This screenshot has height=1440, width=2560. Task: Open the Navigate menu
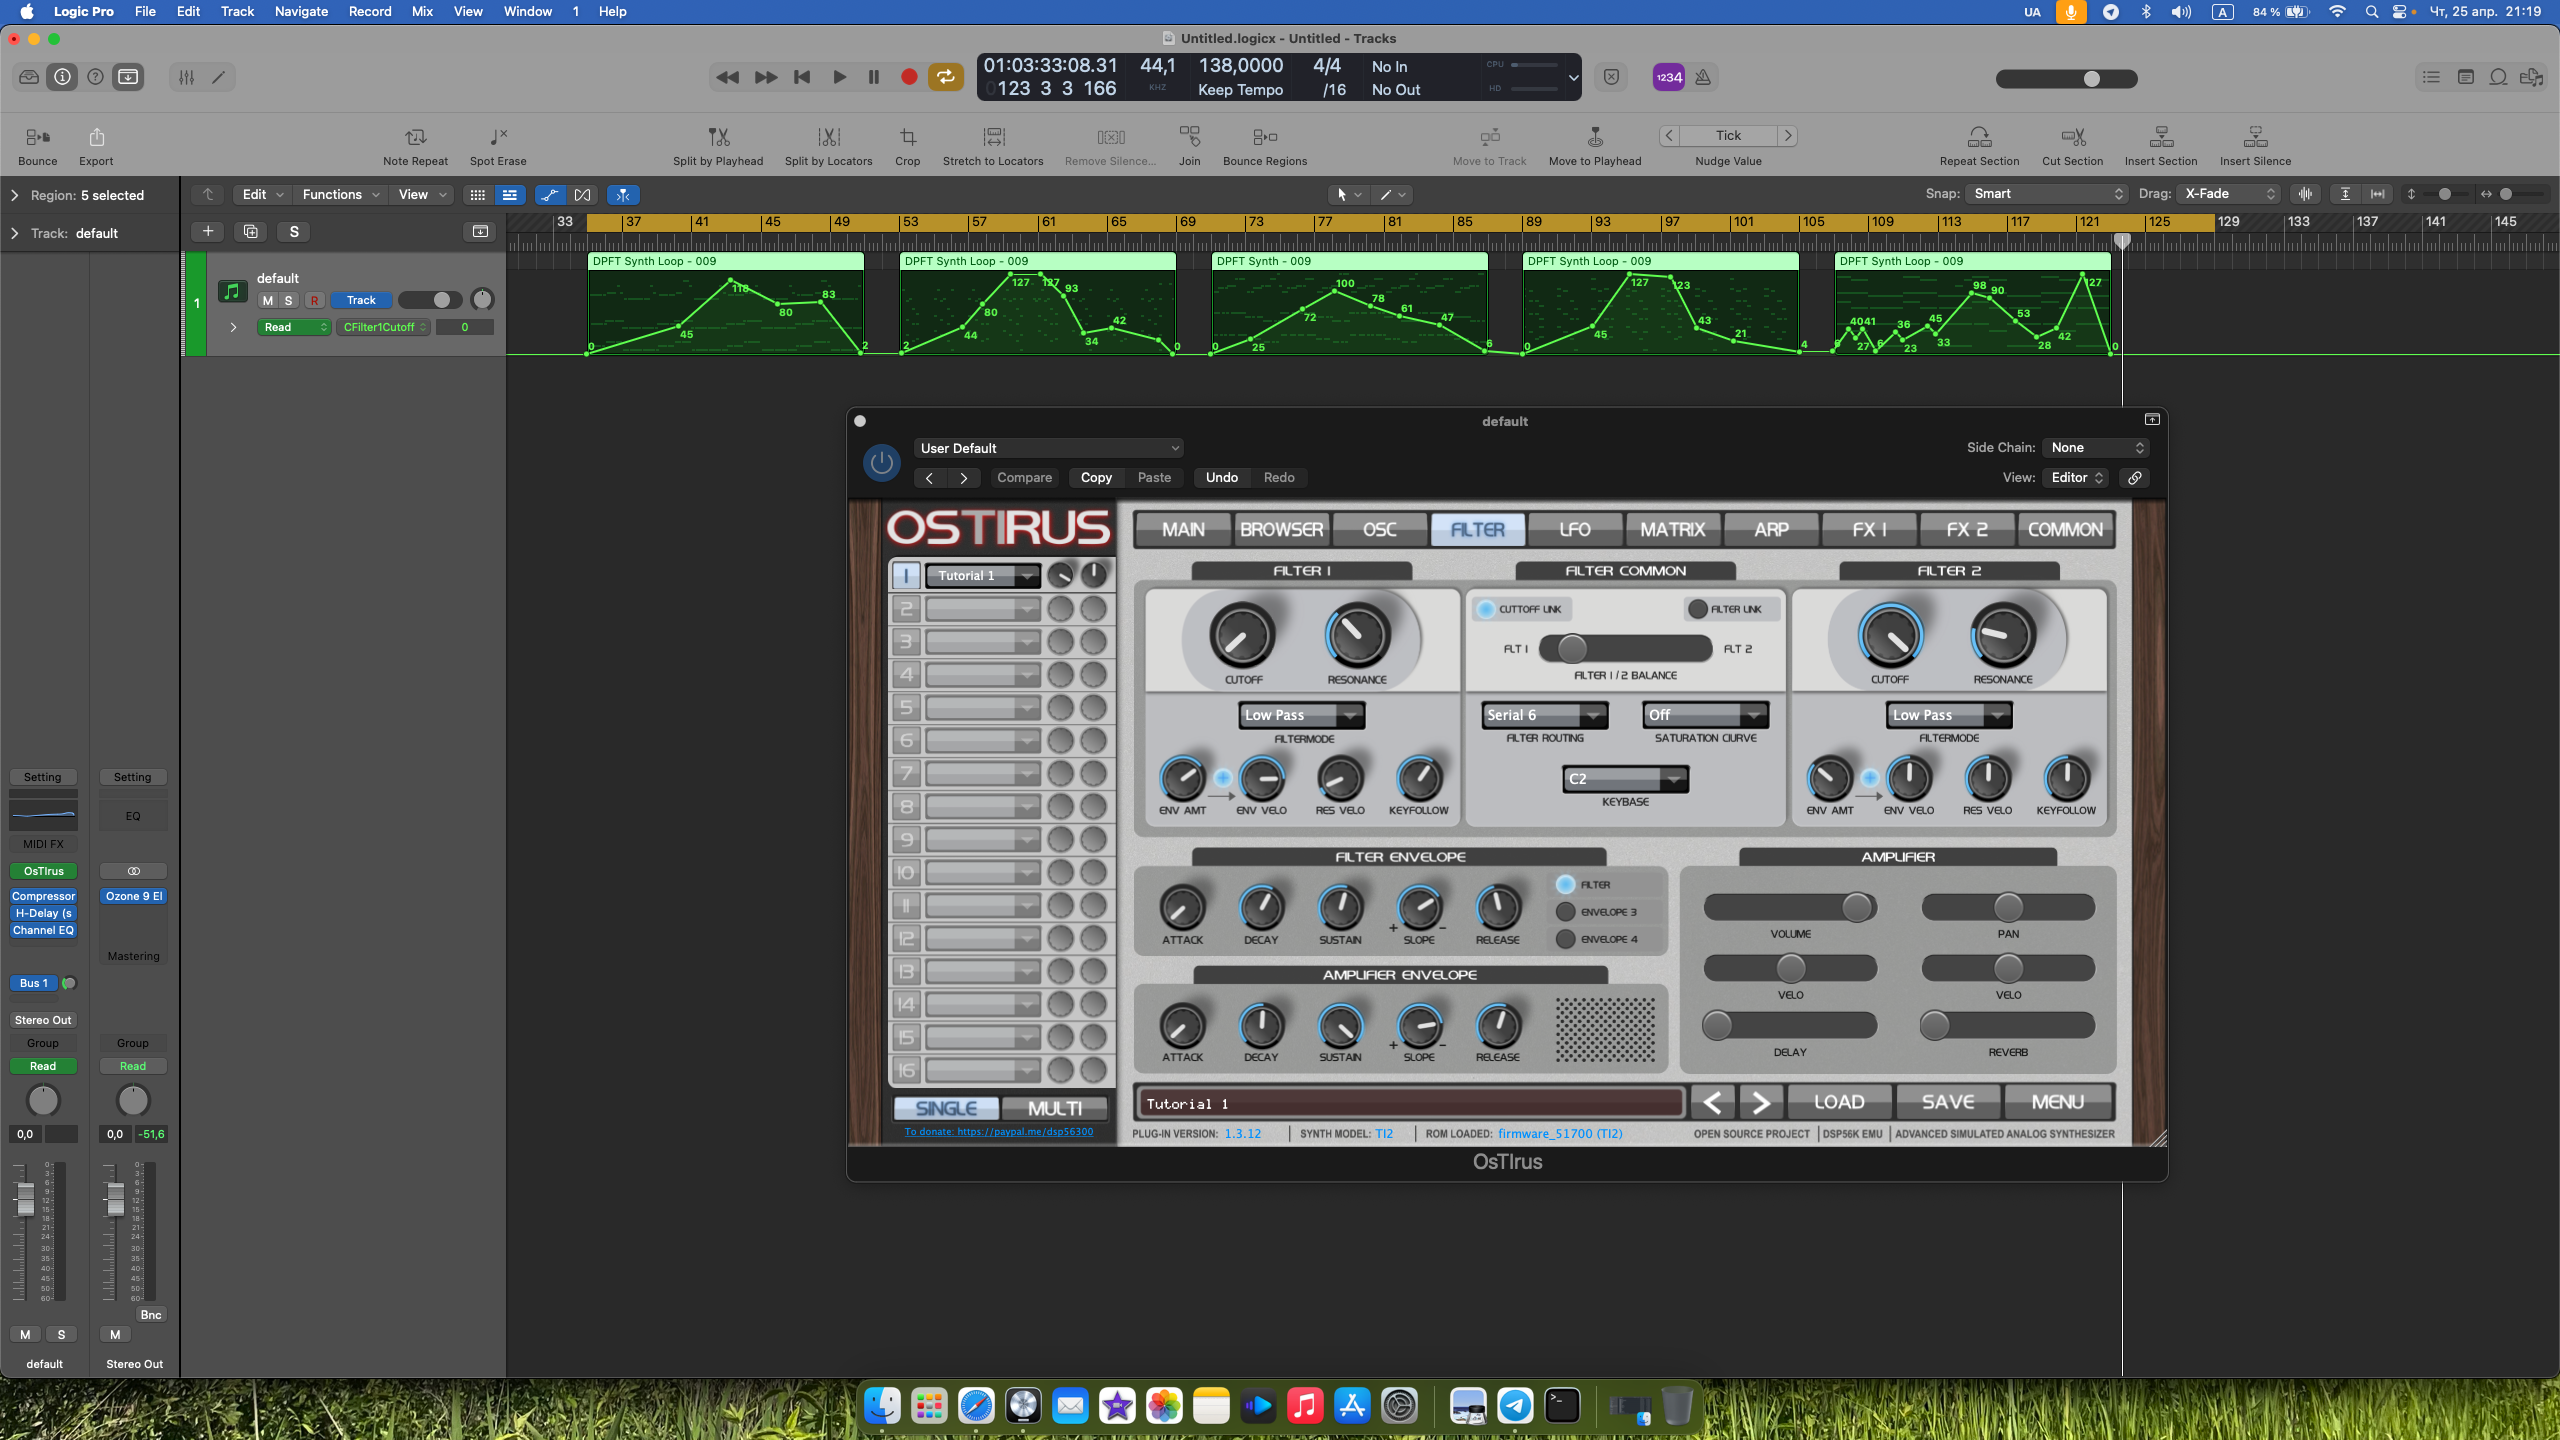pos(301,11)
